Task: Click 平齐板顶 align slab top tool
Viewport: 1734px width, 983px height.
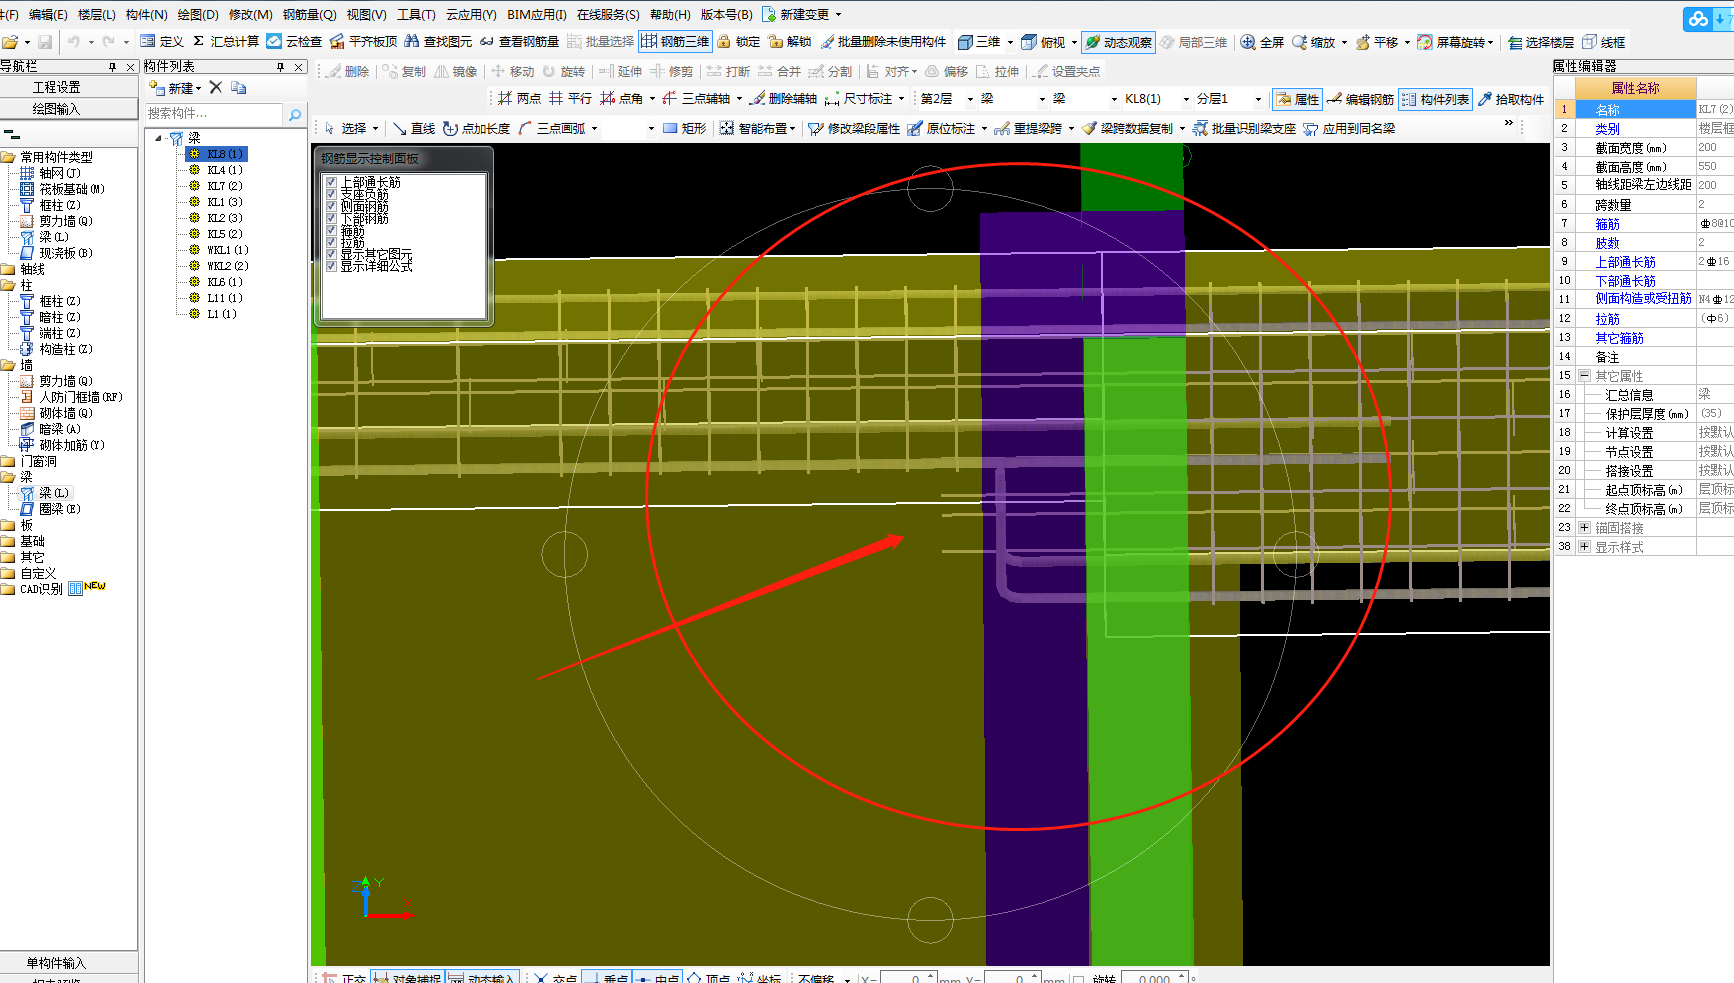Action: click(x=363, y=42)
